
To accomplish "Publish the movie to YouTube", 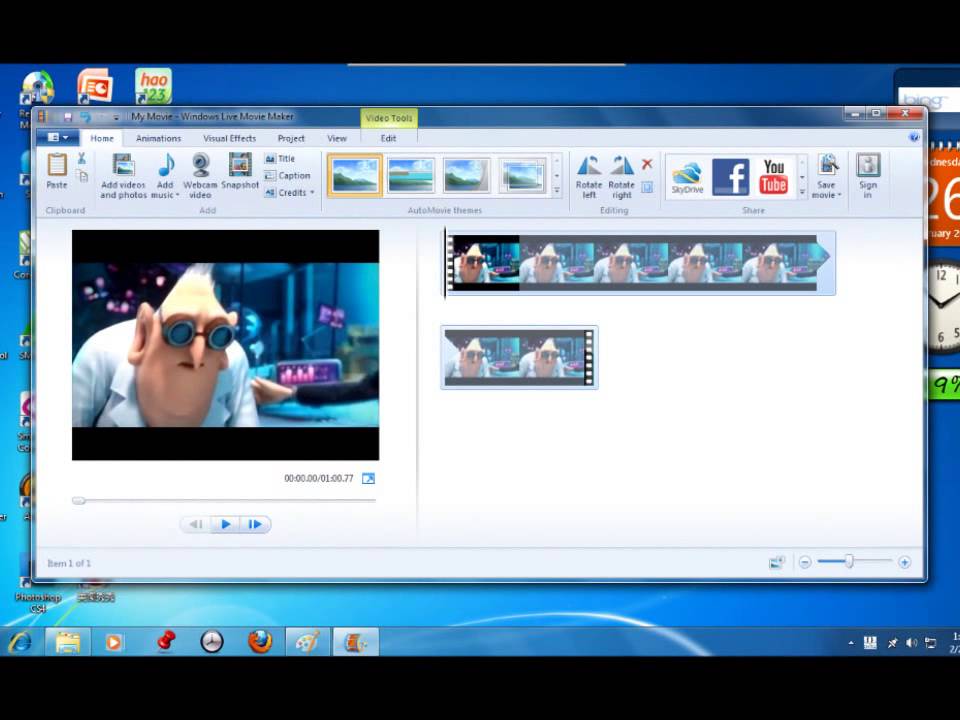I will [773, 176].
